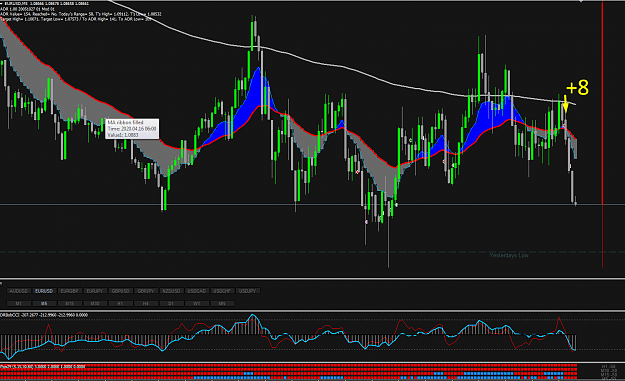The image size is (625, 381).
Task: Switch chart symbol to GBPJPY
Action: pos(145,291)
